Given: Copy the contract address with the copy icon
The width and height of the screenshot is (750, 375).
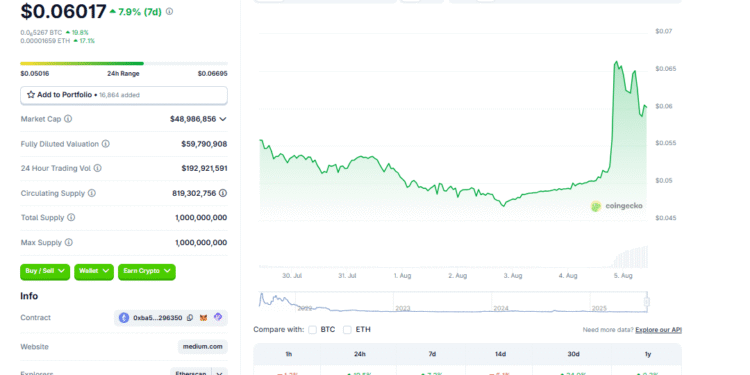Looking at the screenshot, I should (x=190, y=318).
